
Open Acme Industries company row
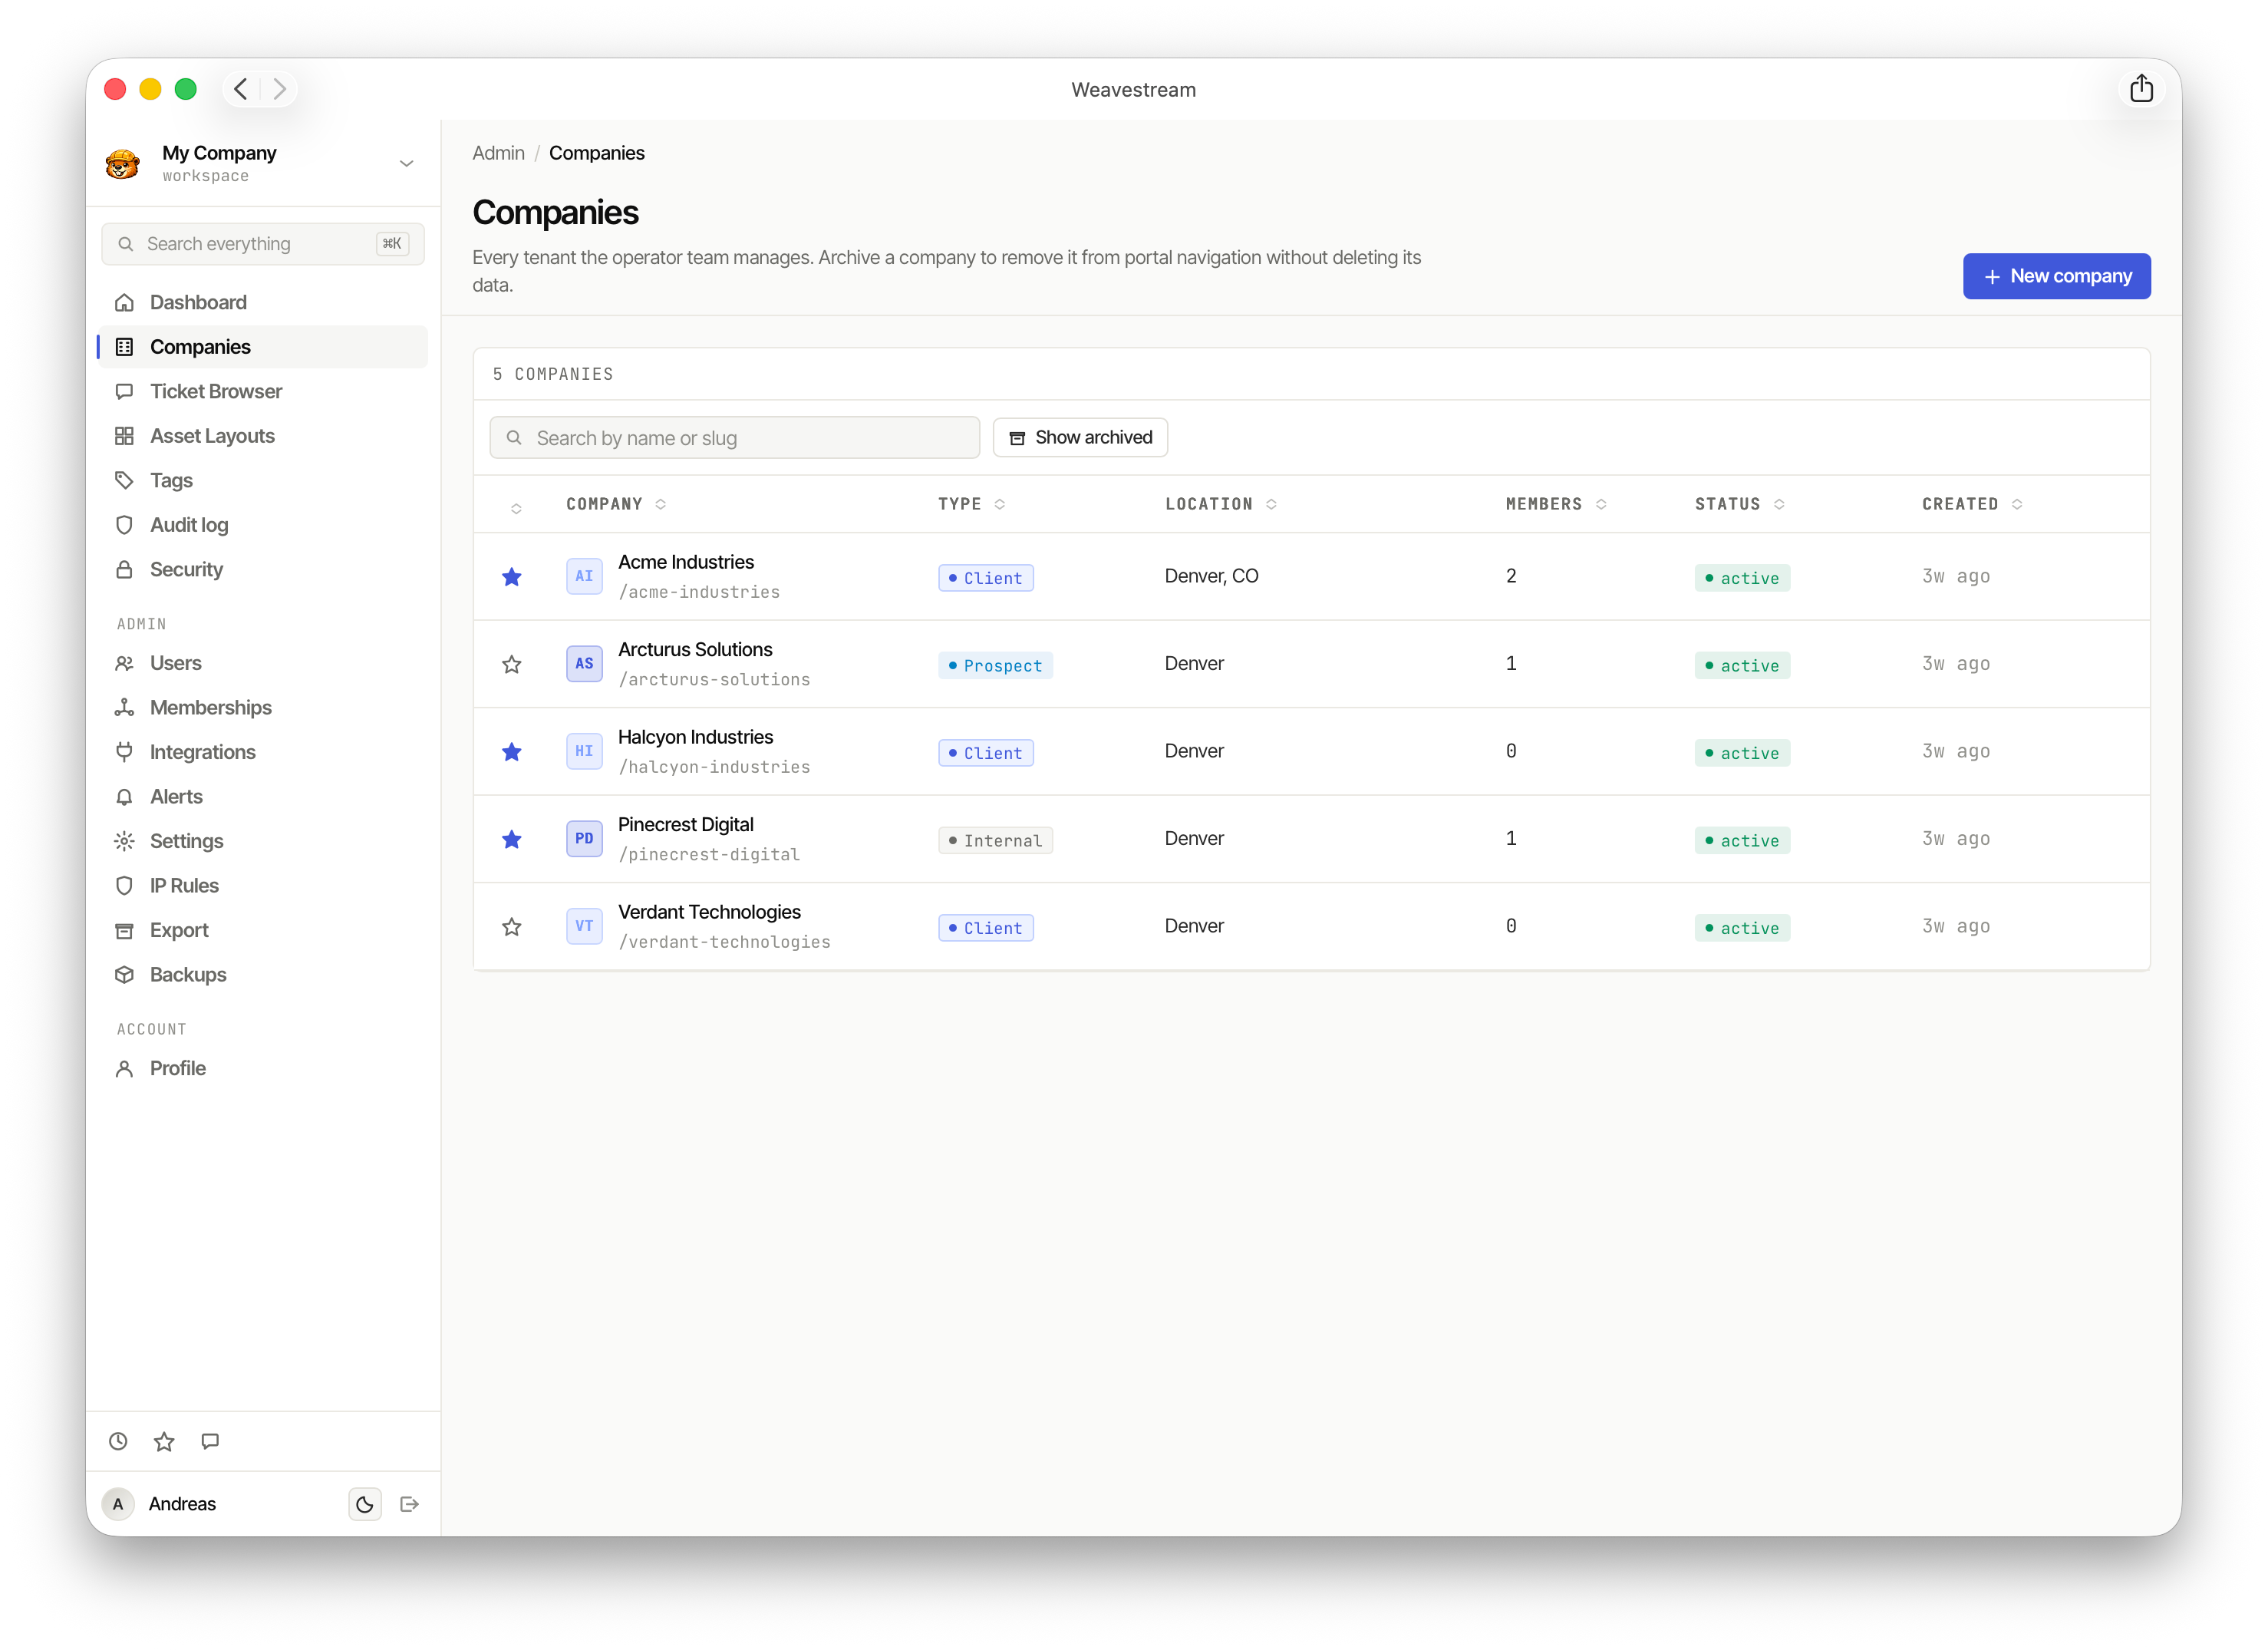[x=1311, y=577]
